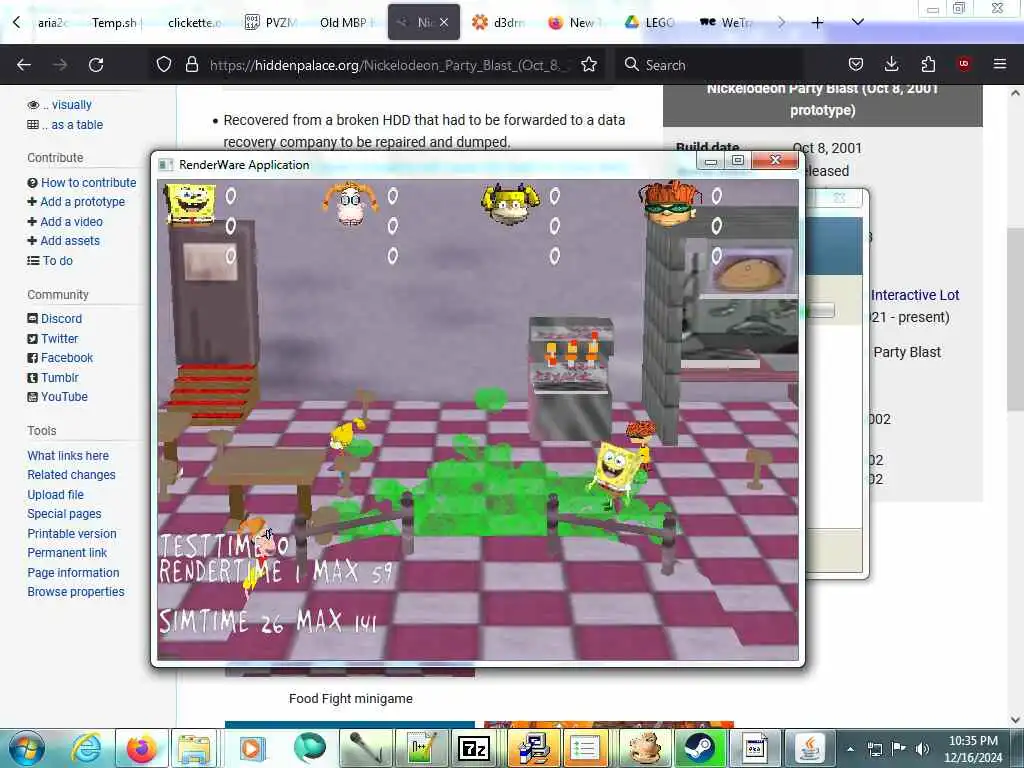1024x768 pixels.
Task: Copy the Permanent link entry
Action: tap(67, 552)
